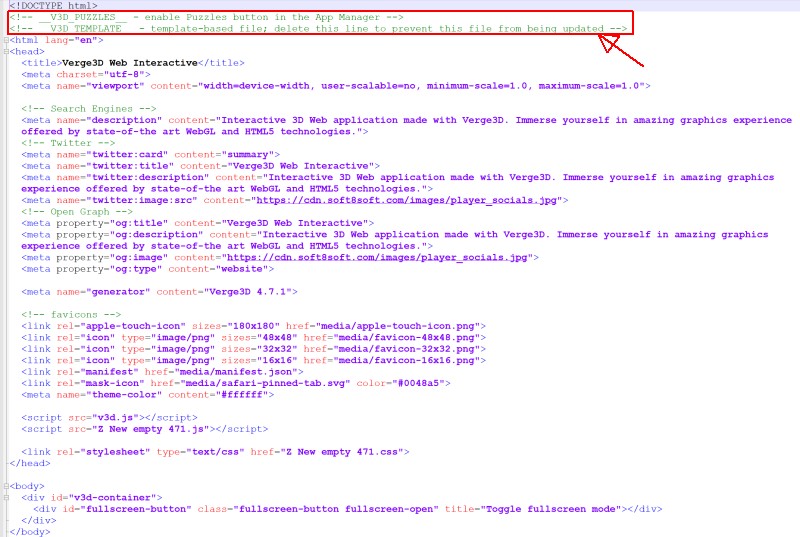Click the "og:description" property value
Image resolution: width=800 pixels, height=537 pixels.
coord(157,235)
